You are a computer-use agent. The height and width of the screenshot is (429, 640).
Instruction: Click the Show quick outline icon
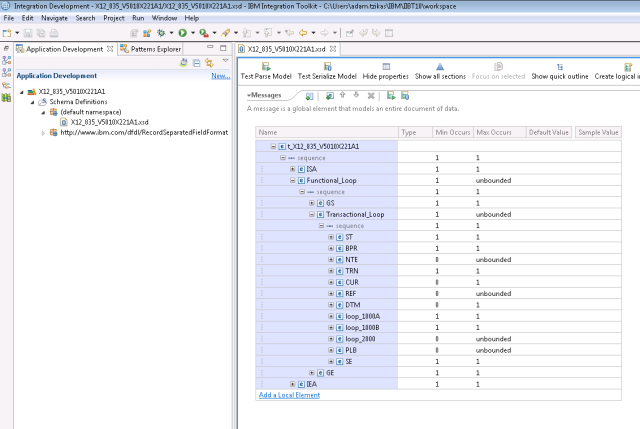[560, 67]
